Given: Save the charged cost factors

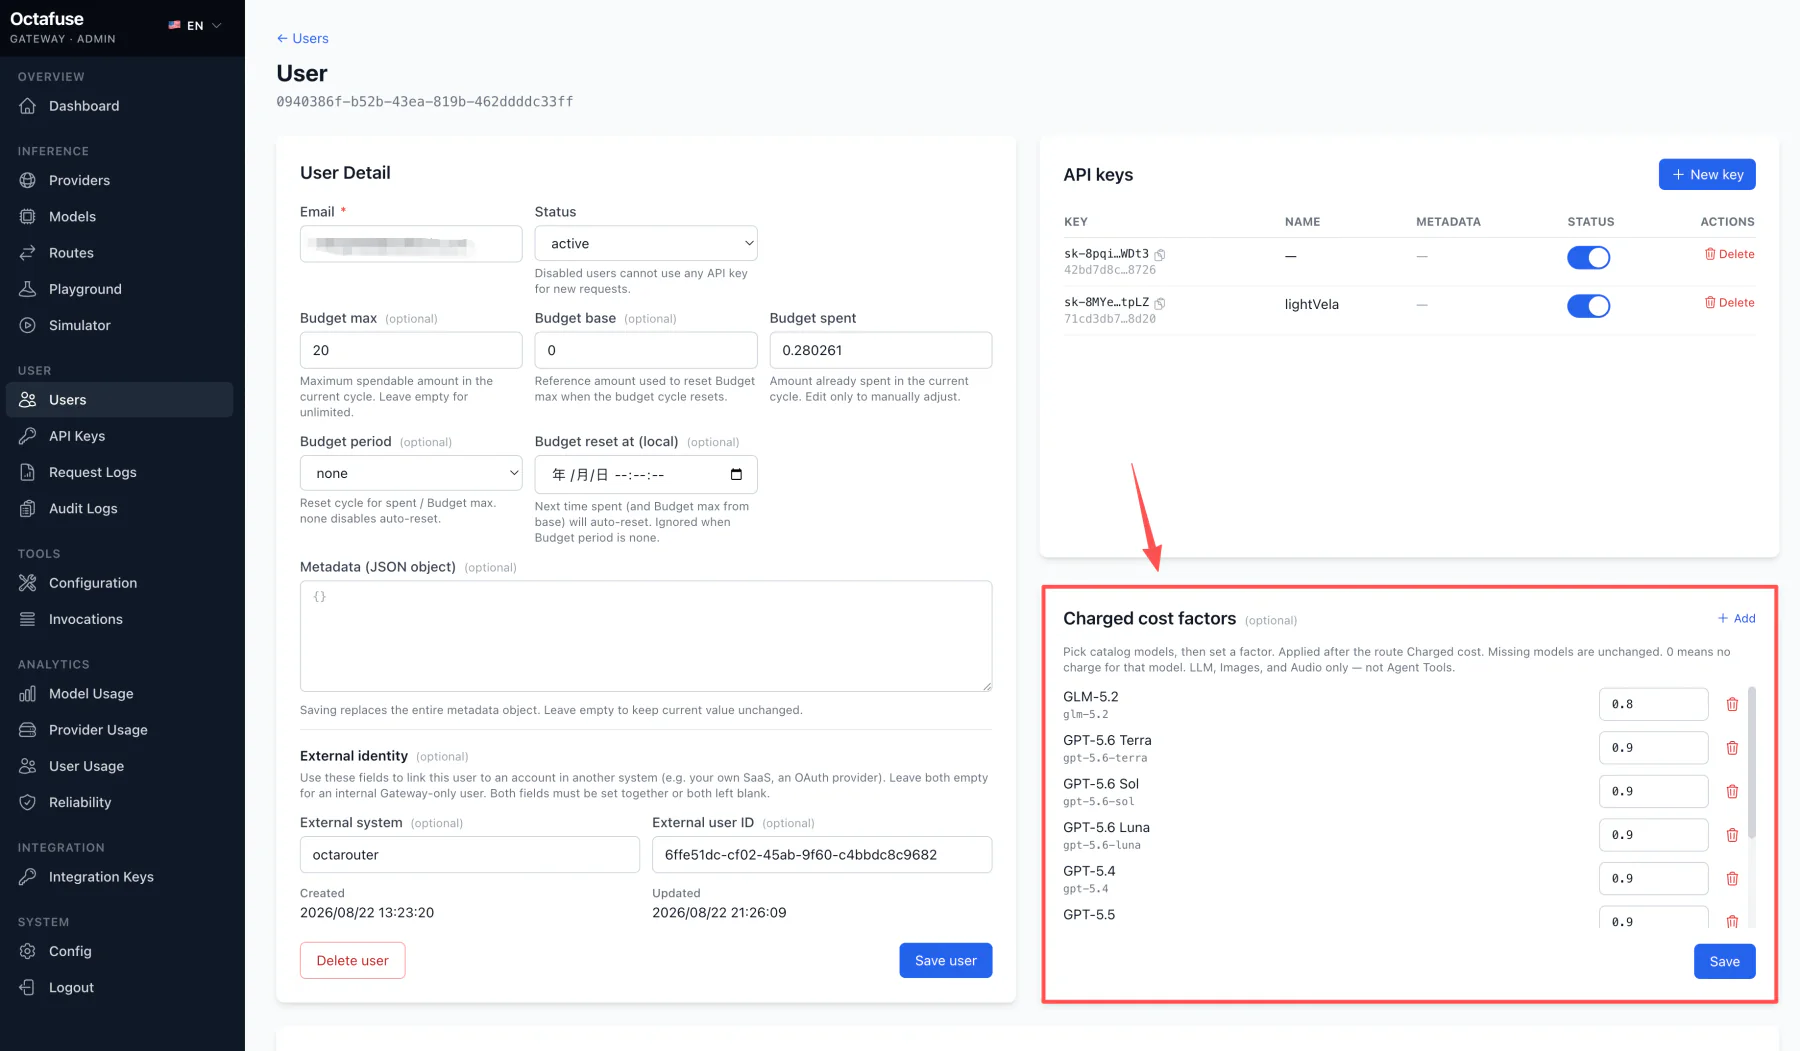Looking at the screenshot, I should tap(1724, 961).
